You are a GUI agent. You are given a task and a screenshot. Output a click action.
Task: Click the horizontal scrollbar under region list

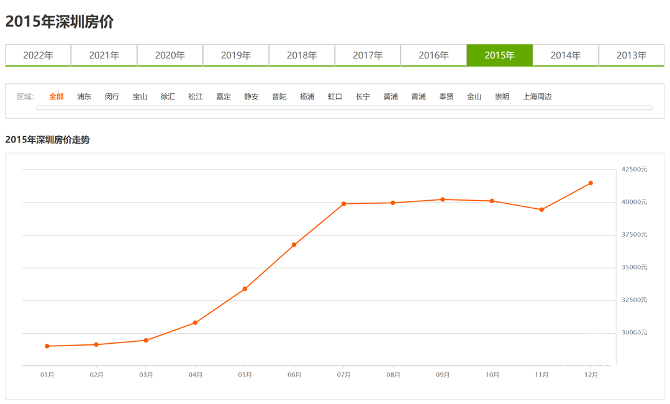[x=345, y=107]
